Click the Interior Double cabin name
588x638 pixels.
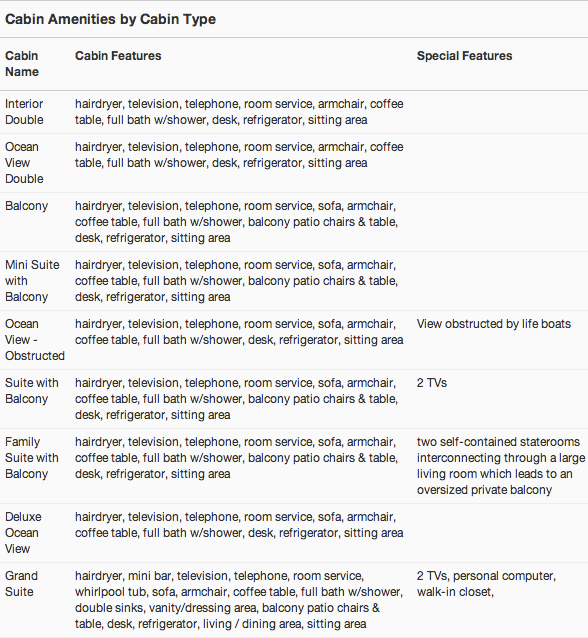[x=24, y=112]
